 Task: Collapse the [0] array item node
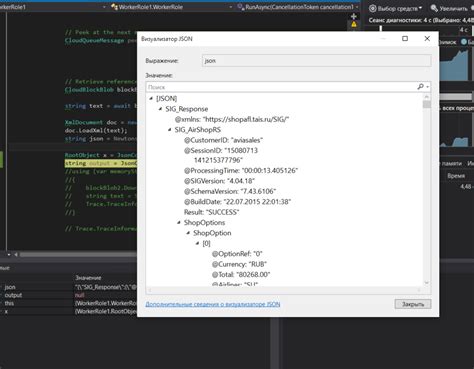198,243
